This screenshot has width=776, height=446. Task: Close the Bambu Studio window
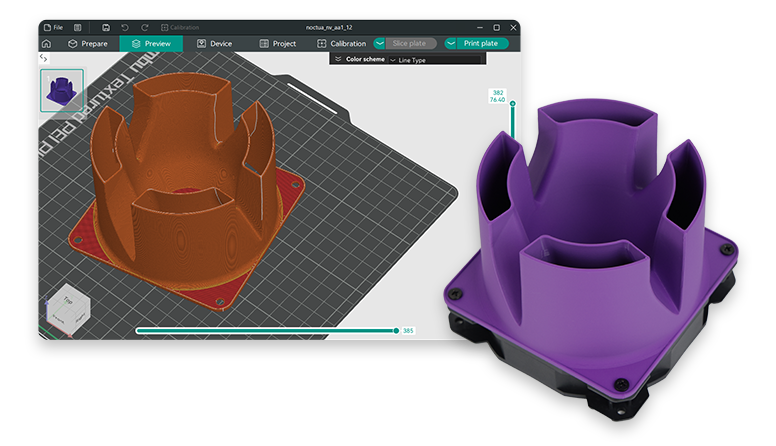click(x=513, y=28)
